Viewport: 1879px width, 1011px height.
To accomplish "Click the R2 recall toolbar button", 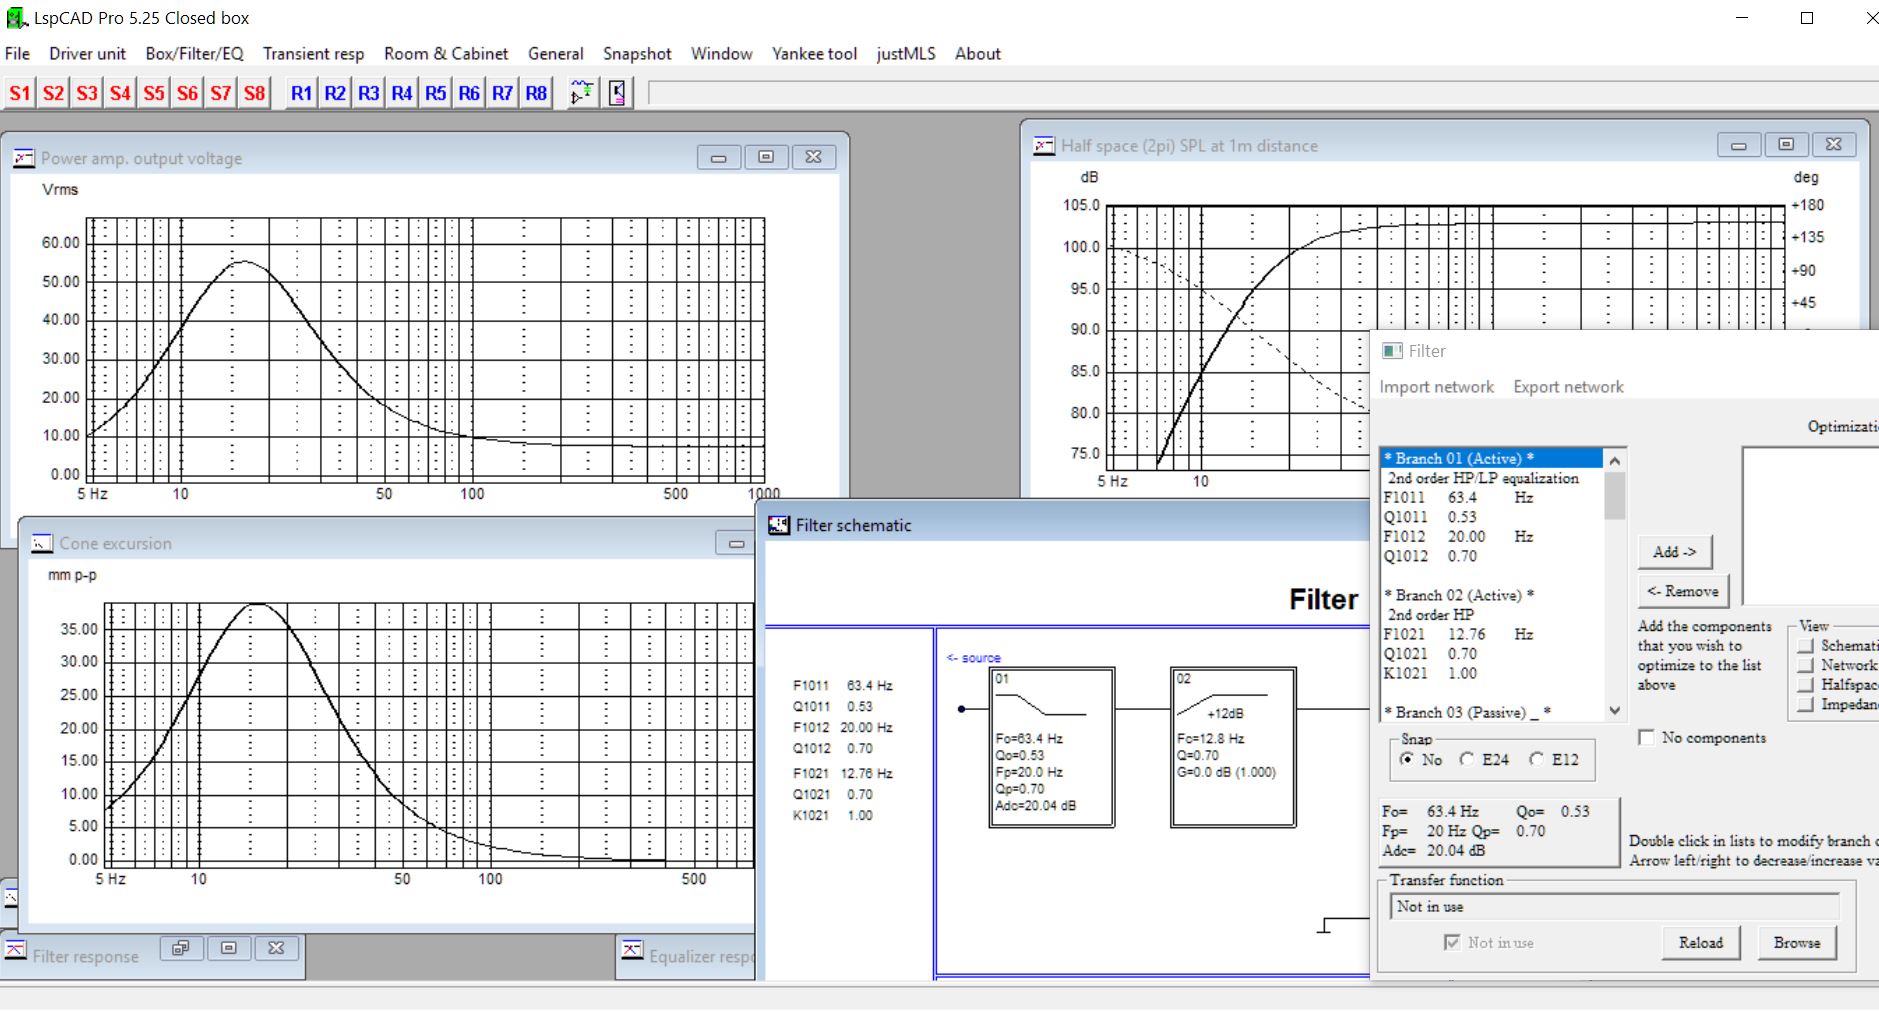I will click(x=335, y=93).
